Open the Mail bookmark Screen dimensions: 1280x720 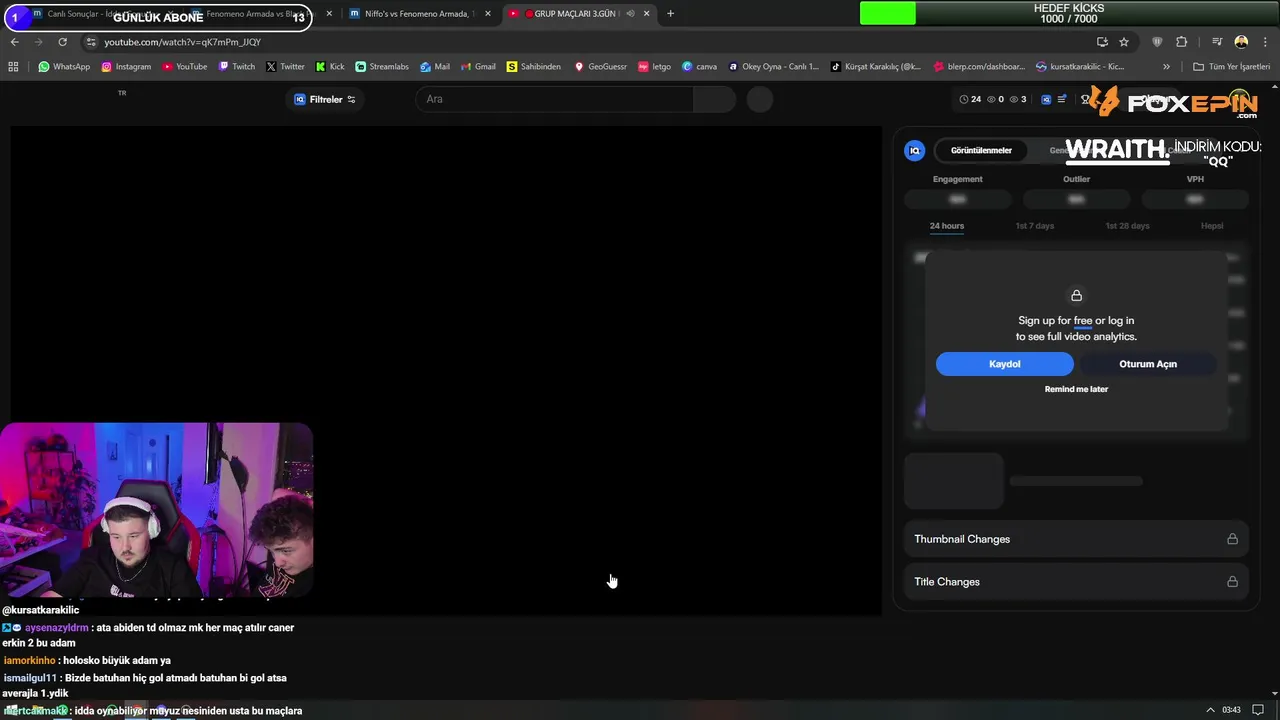435,67
